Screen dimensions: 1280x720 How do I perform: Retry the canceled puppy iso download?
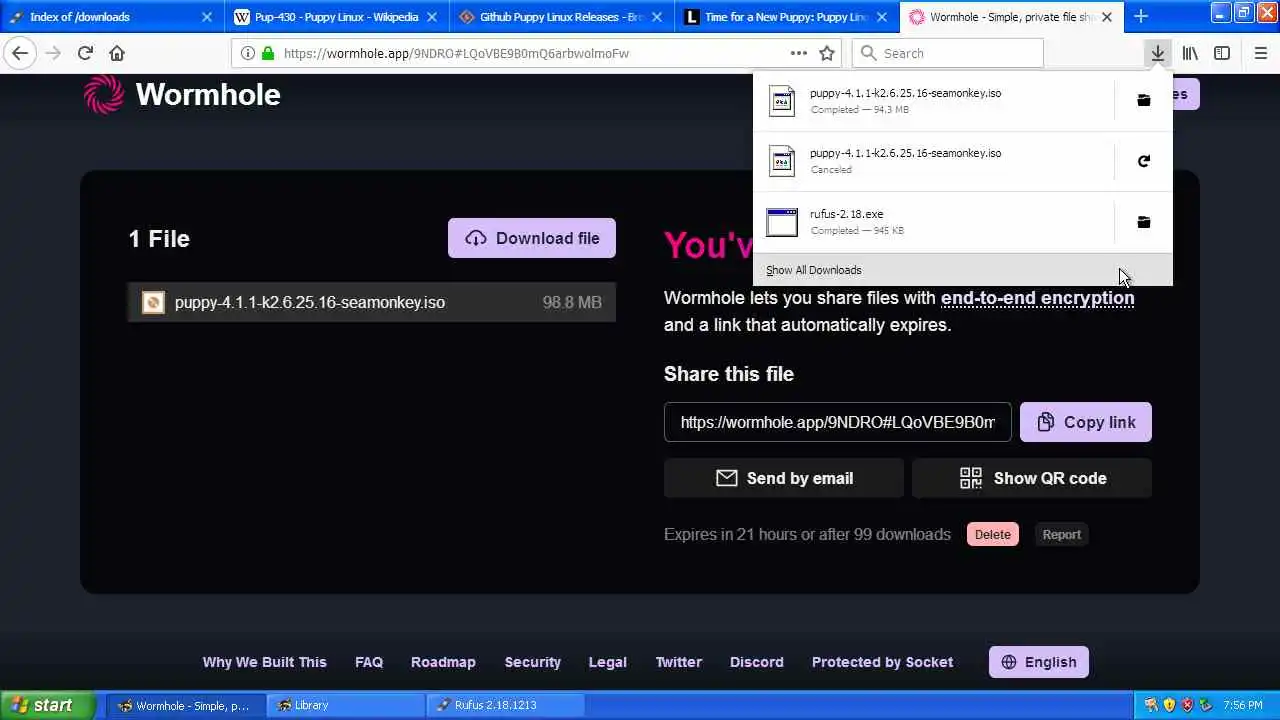(1144, 161)
